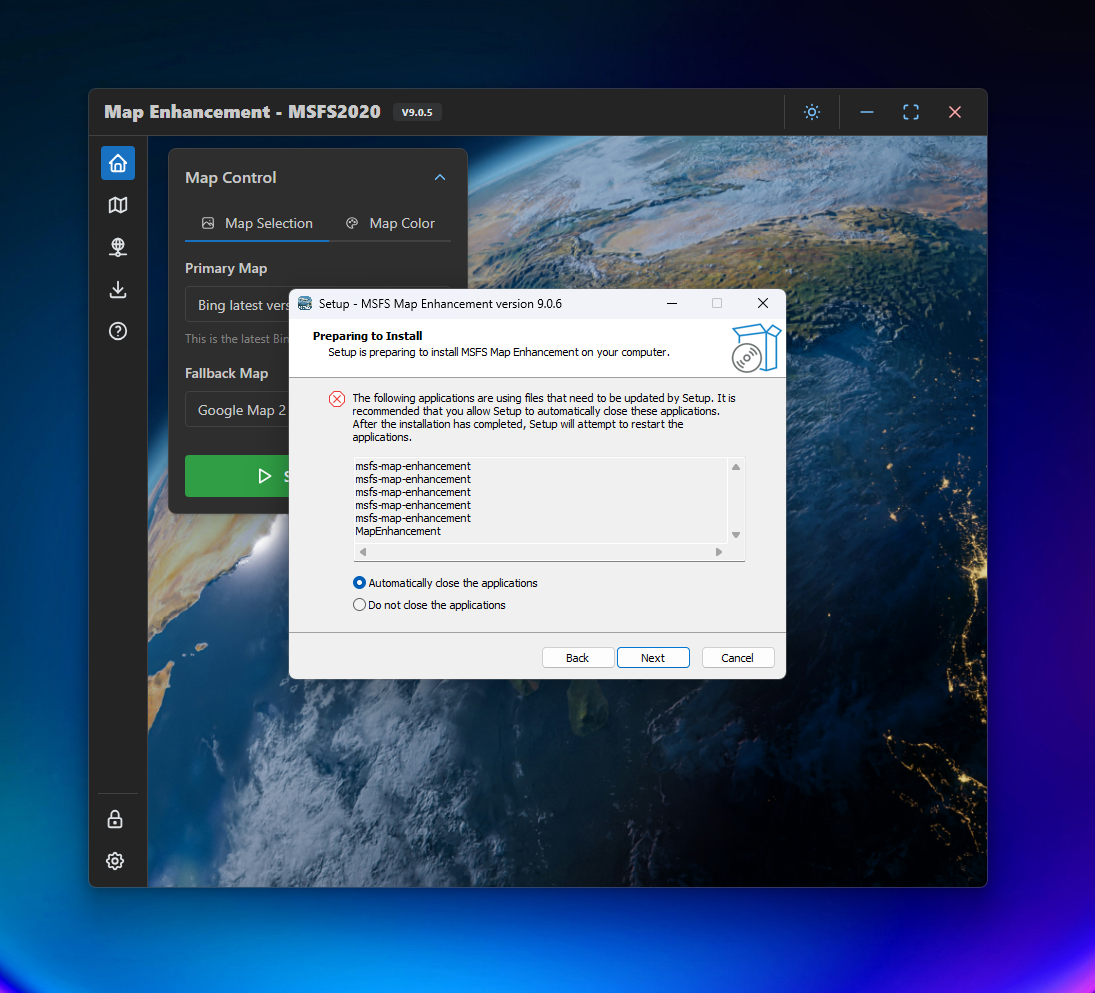The image size is (1095, 993).
Task: Click the lock icon in sidebar
Action: [115, 819]
